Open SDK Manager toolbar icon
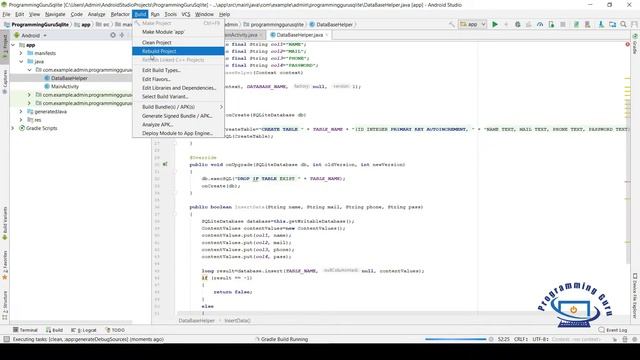 tap(601, 24)
